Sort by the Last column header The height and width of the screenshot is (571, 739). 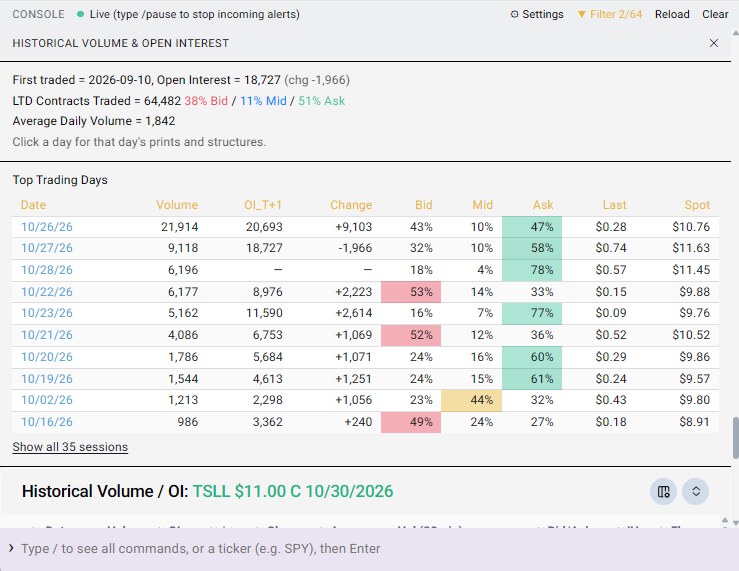pyautogui.click(x=614, y=205)
